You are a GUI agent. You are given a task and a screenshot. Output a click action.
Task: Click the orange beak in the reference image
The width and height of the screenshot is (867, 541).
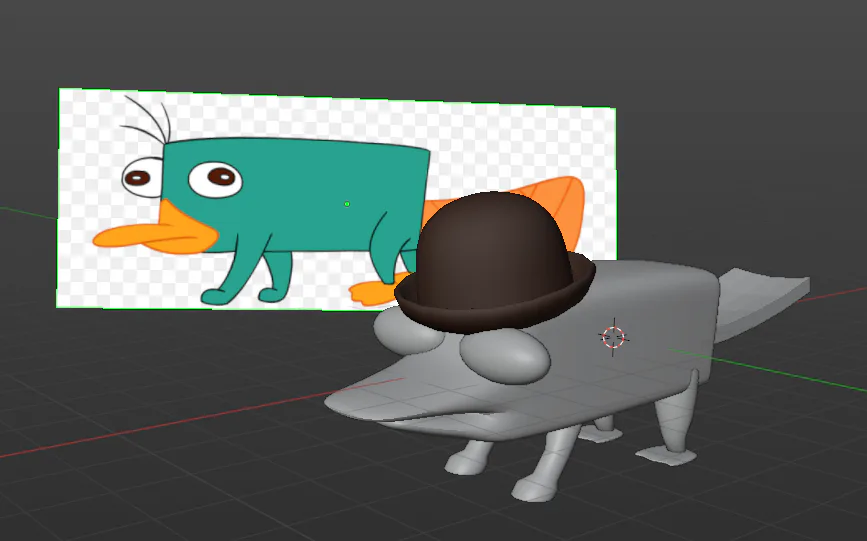[158, 232]
